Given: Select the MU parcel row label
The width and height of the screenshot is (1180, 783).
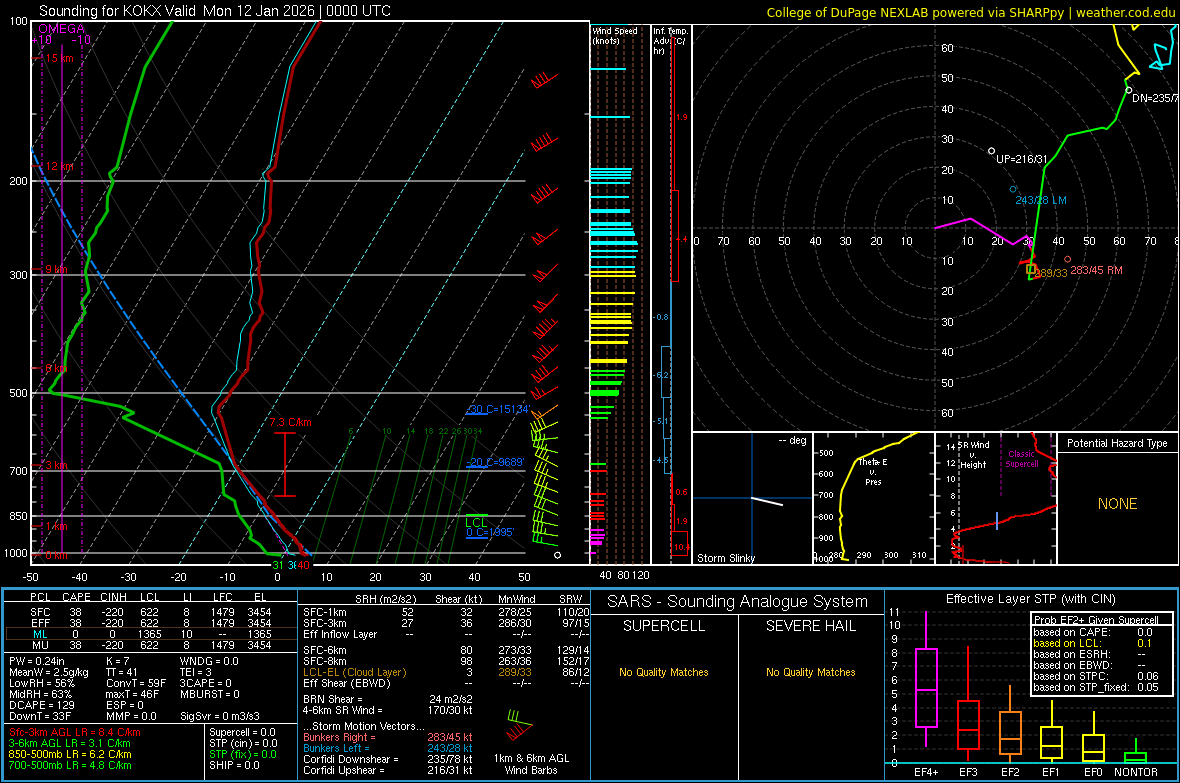Looking at the screenshot, I should click(40, 645).
